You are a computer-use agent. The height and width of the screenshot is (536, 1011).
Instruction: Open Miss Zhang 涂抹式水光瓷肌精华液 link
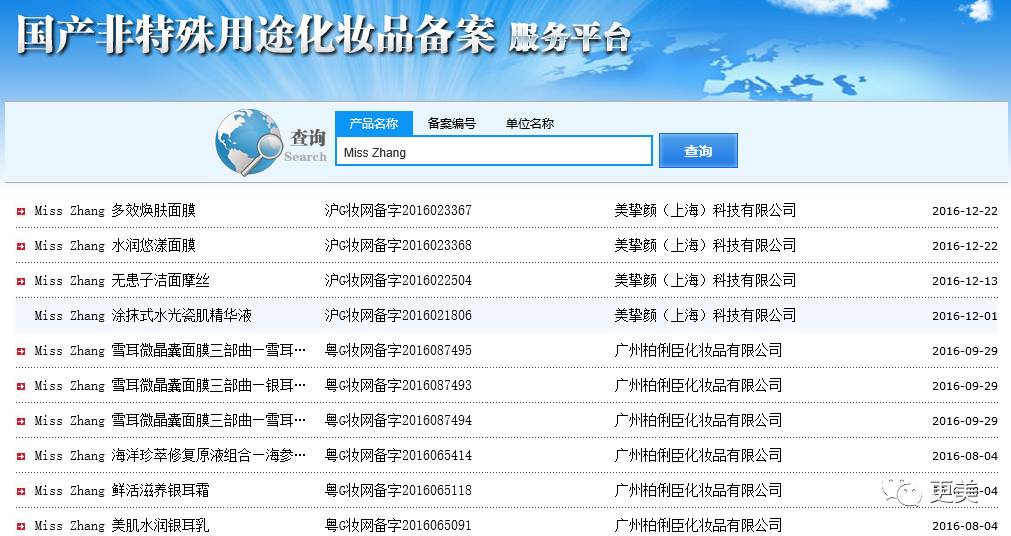click(143, 315)
